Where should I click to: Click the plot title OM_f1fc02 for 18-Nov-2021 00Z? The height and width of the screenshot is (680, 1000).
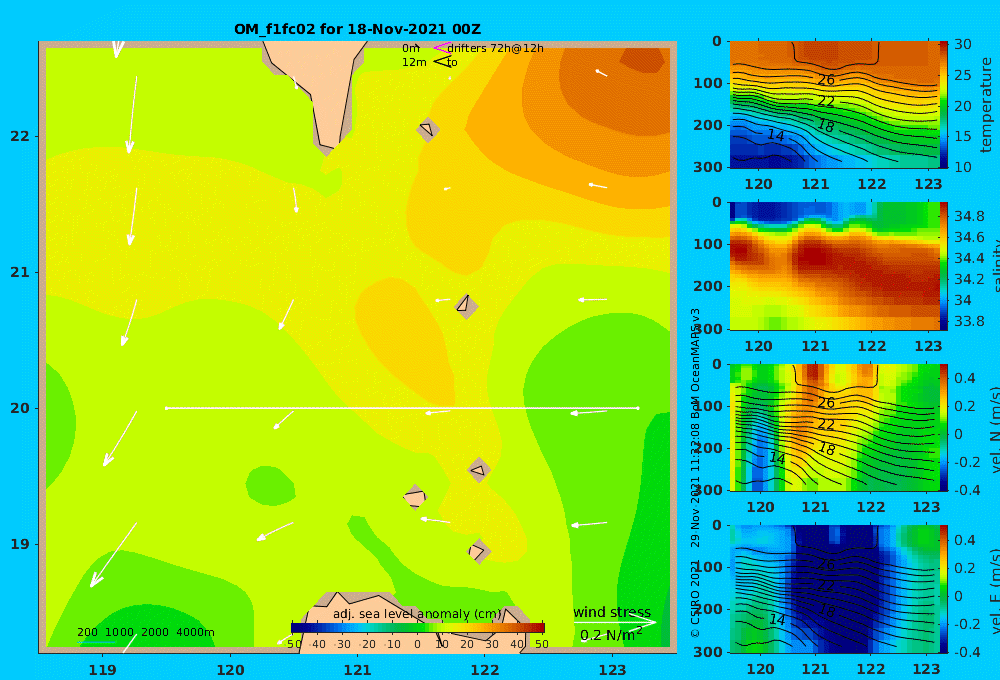357,29
